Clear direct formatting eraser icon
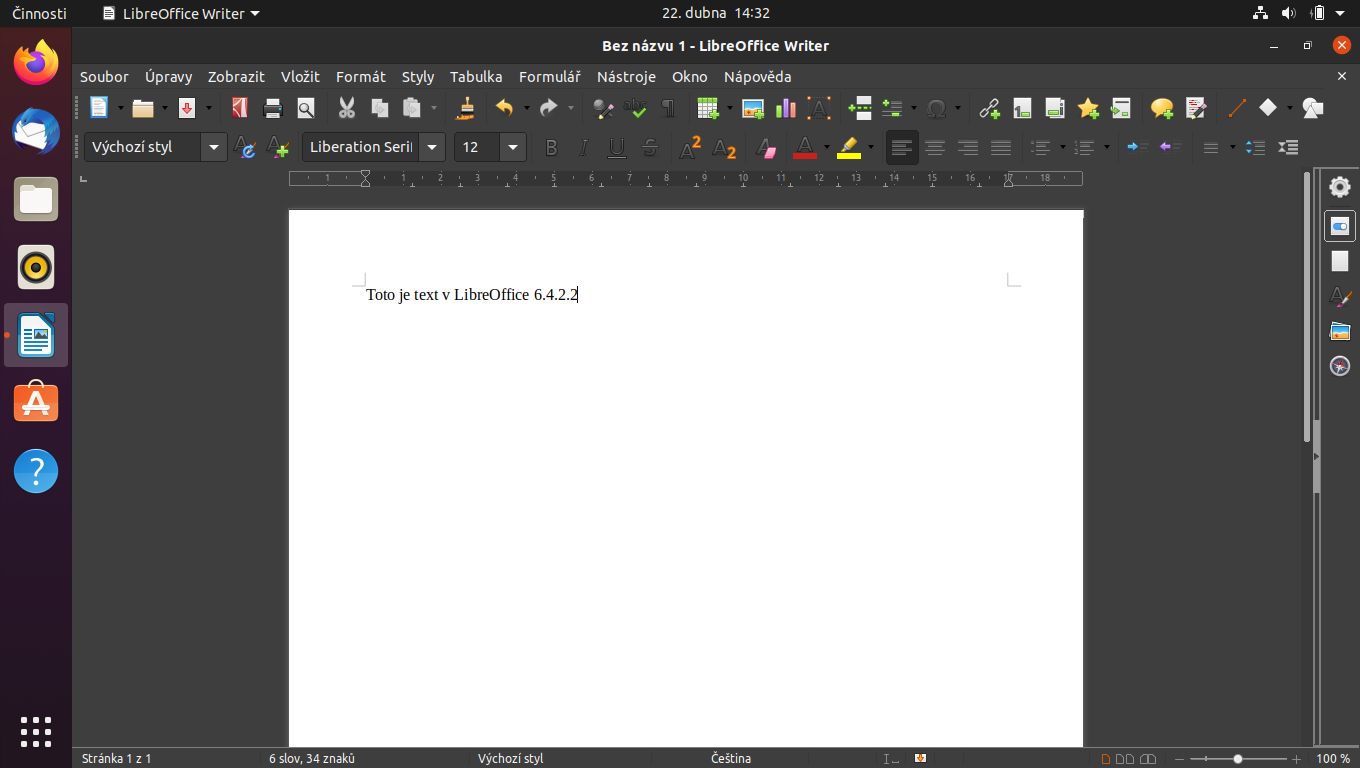Image resolution: width=1360 pixels, height=768 pixels. tap(765, 148)
